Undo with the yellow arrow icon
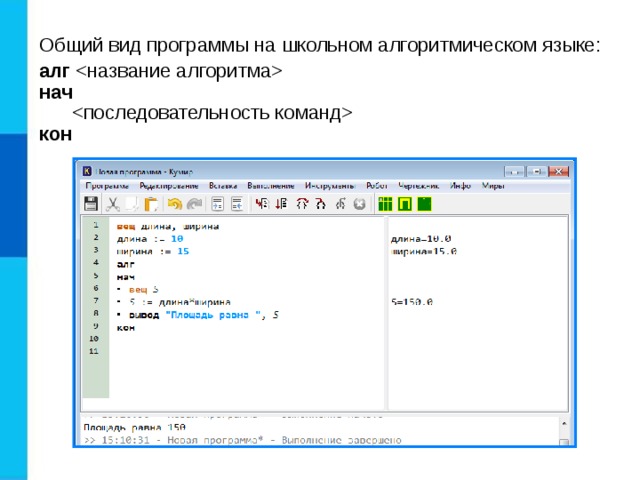 tap(175, 204)
